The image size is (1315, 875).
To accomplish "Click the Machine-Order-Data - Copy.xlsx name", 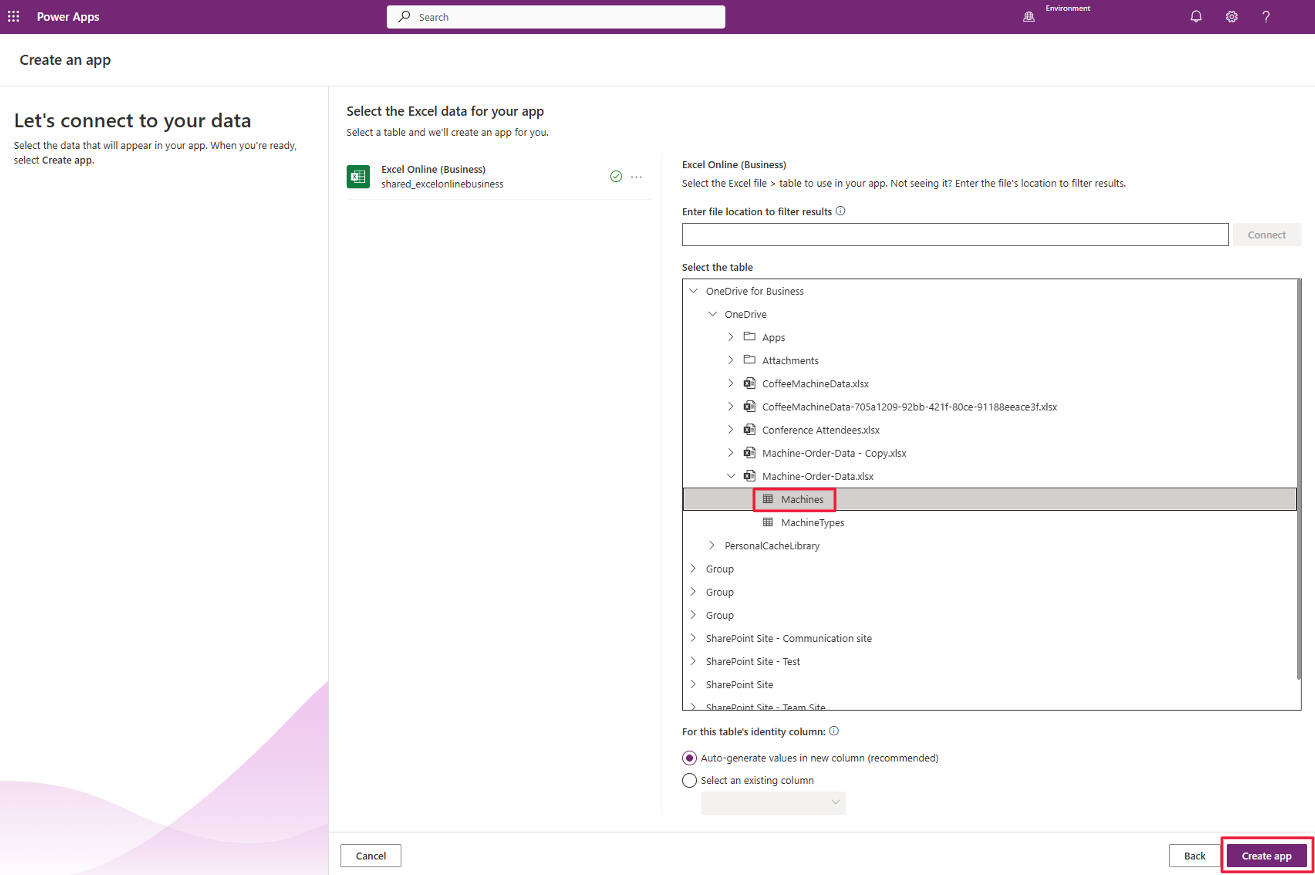I will 834,453.
